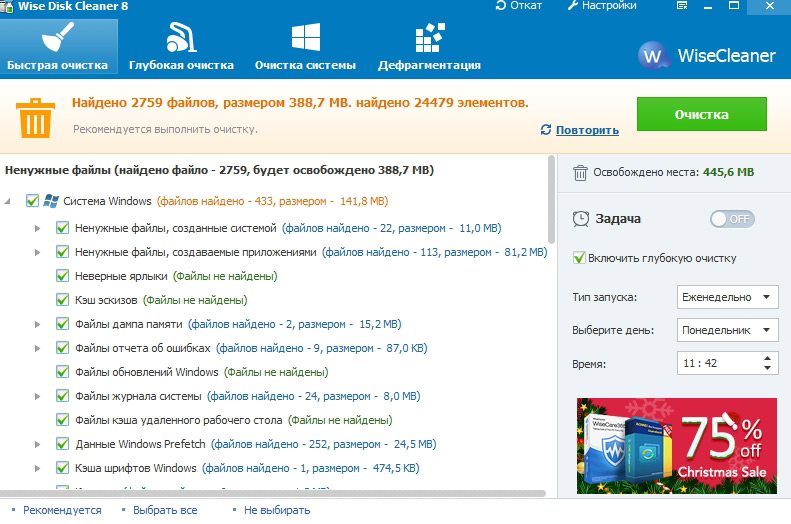Screen dimensions: 791x524
Task: Toggle Файлы обновлений Windows checkbox
Action: pos(63,372)
